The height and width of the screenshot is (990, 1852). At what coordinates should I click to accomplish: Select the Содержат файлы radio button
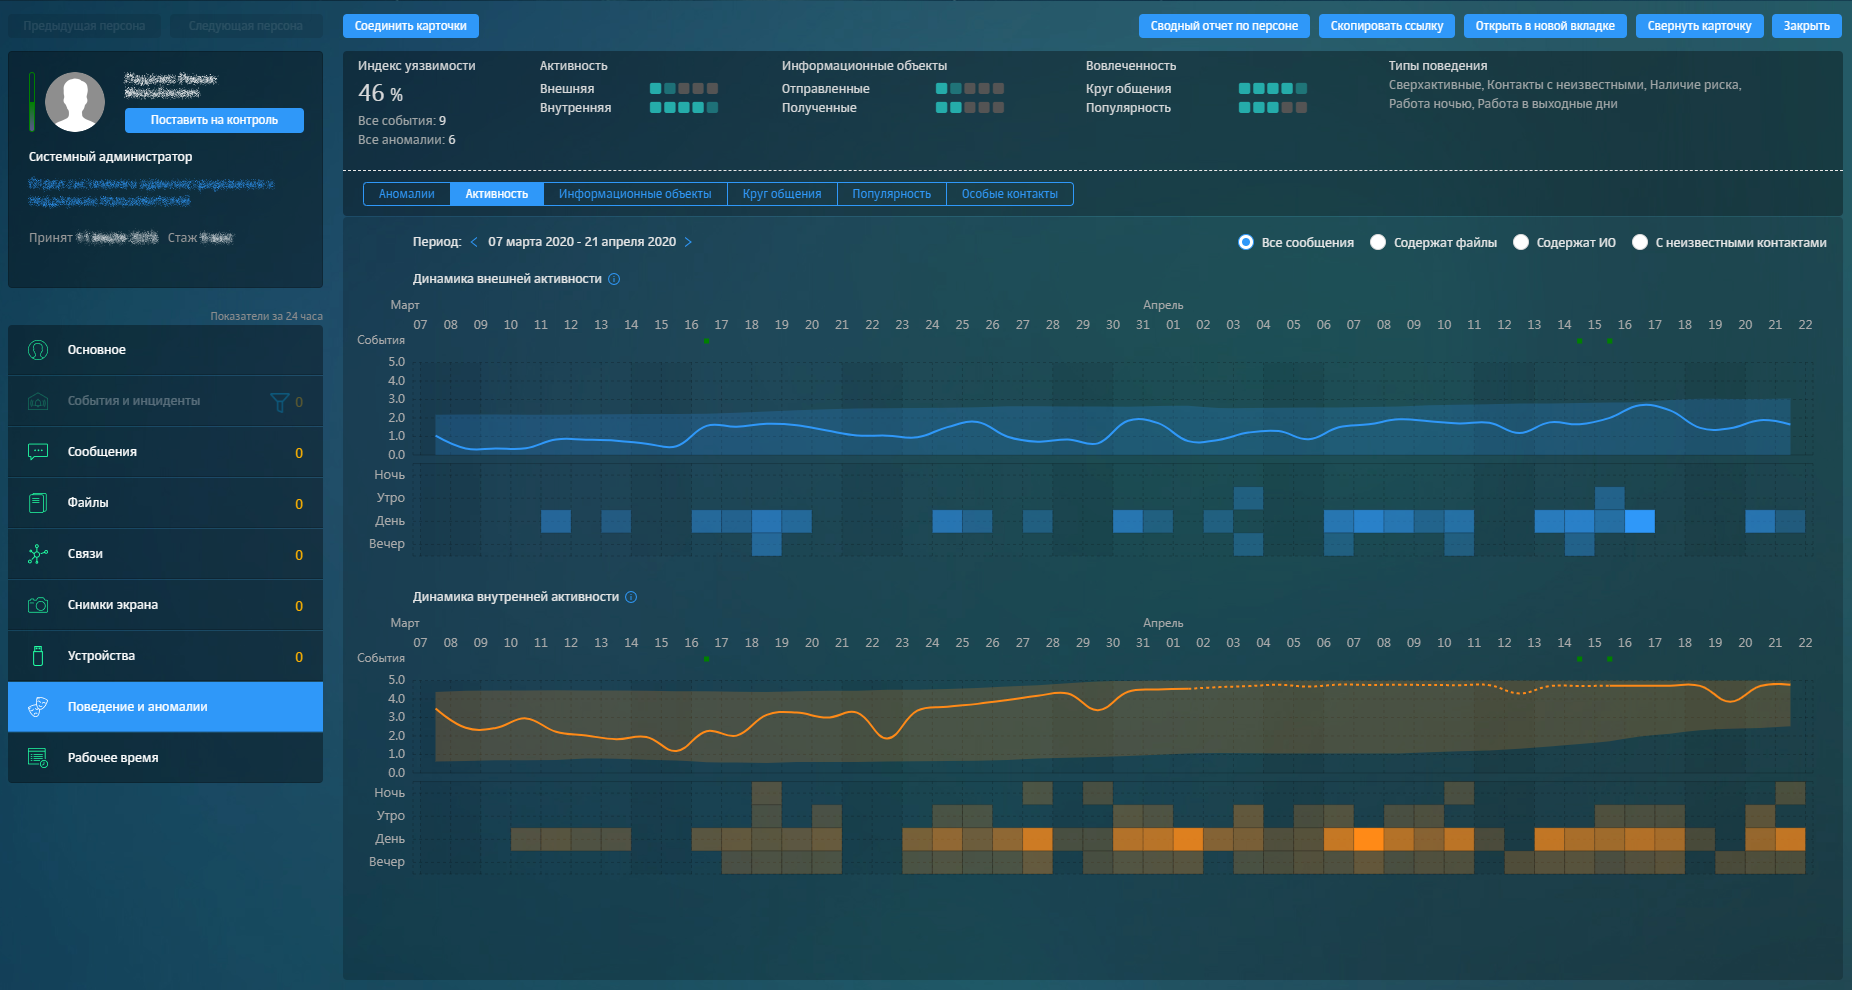(1378, 242)
